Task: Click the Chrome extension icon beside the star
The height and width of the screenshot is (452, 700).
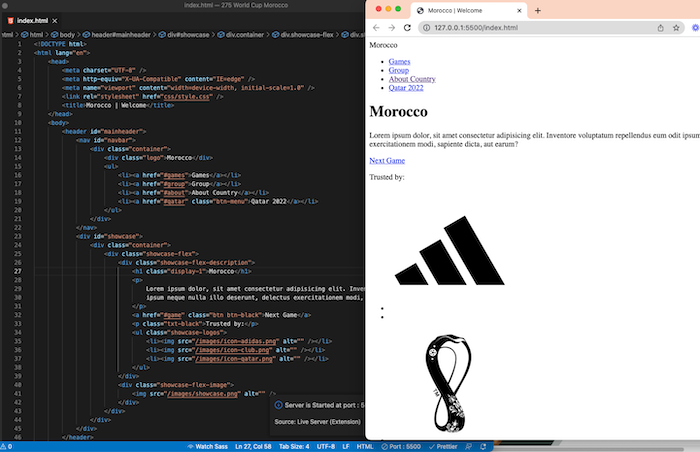Action: 695,28
